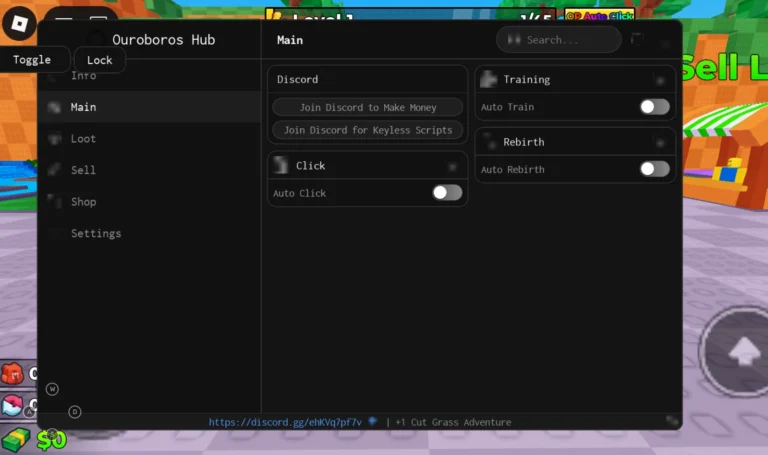Click the Lock button
This screenshot has width=768, height=455.
click(99, 60)
